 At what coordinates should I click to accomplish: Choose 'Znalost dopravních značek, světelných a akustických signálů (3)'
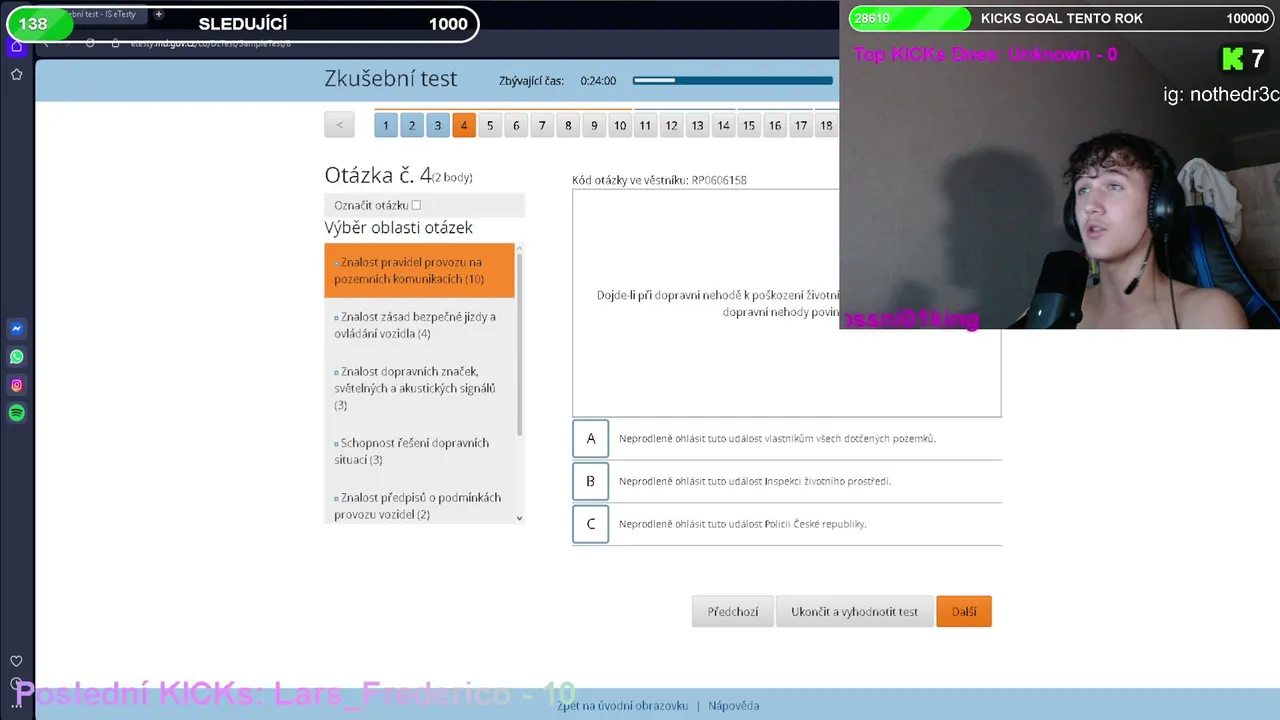click(x=419, y=388)
